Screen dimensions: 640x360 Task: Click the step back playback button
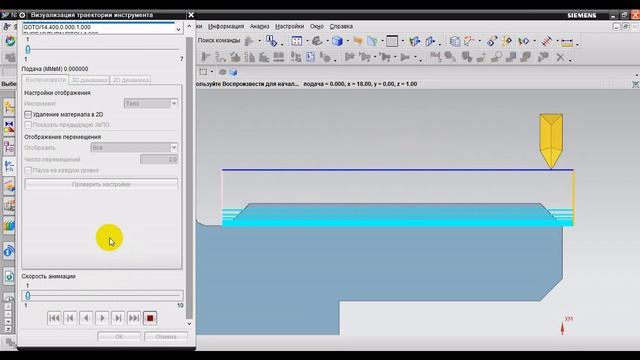[70, 318]
